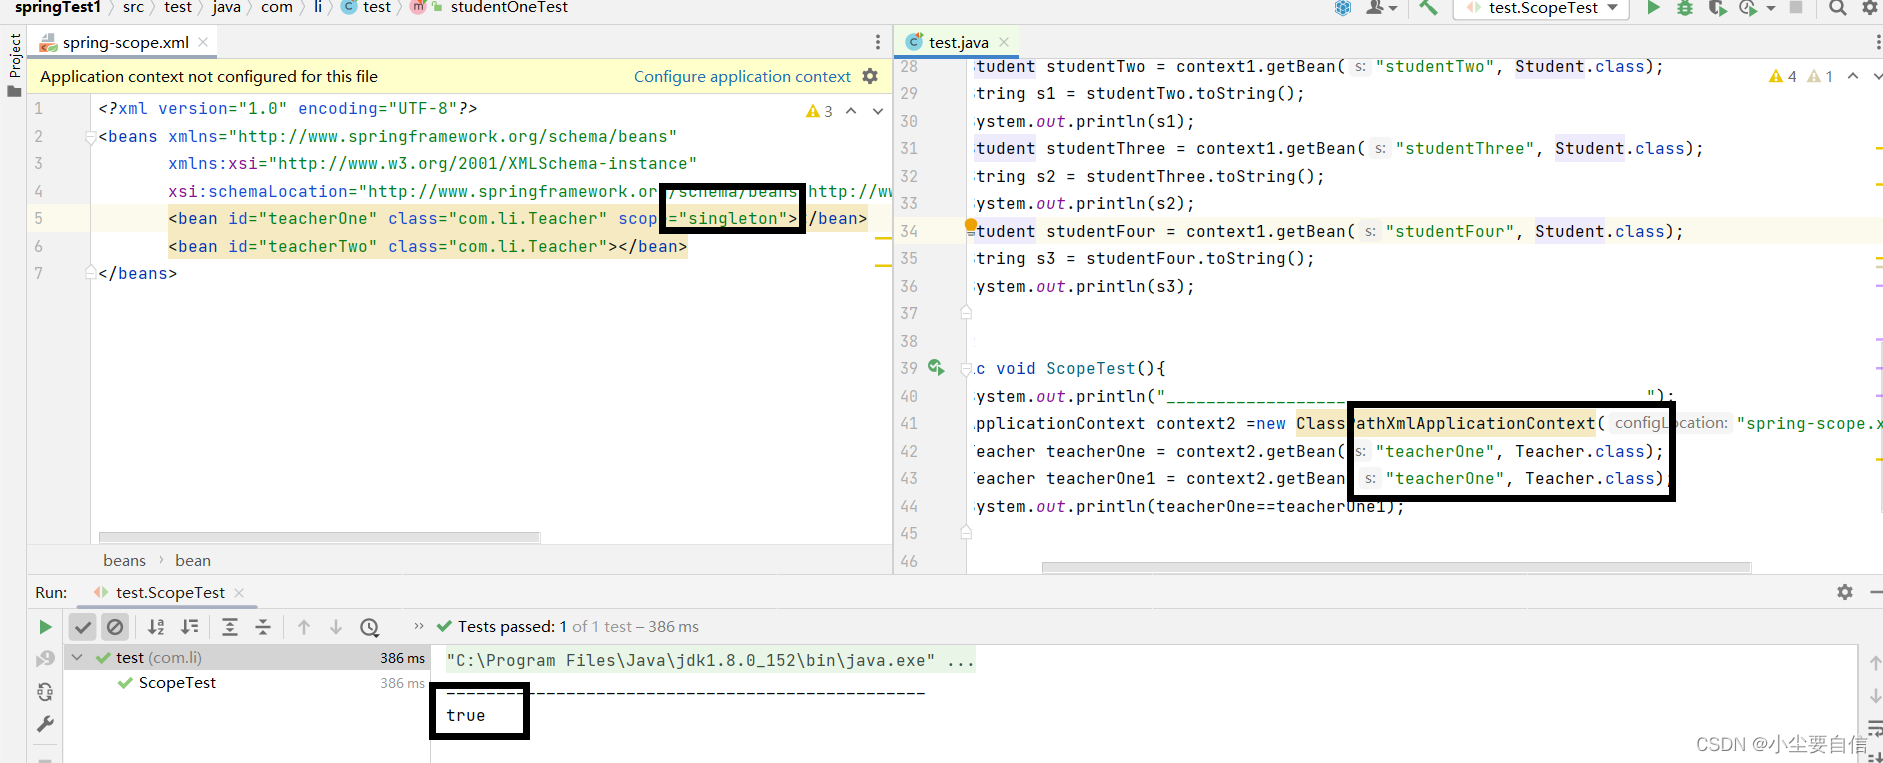Screen dimensions: 1883x763
Task: Select the ScopeTest test result row
Action: (x=247, y=683)
